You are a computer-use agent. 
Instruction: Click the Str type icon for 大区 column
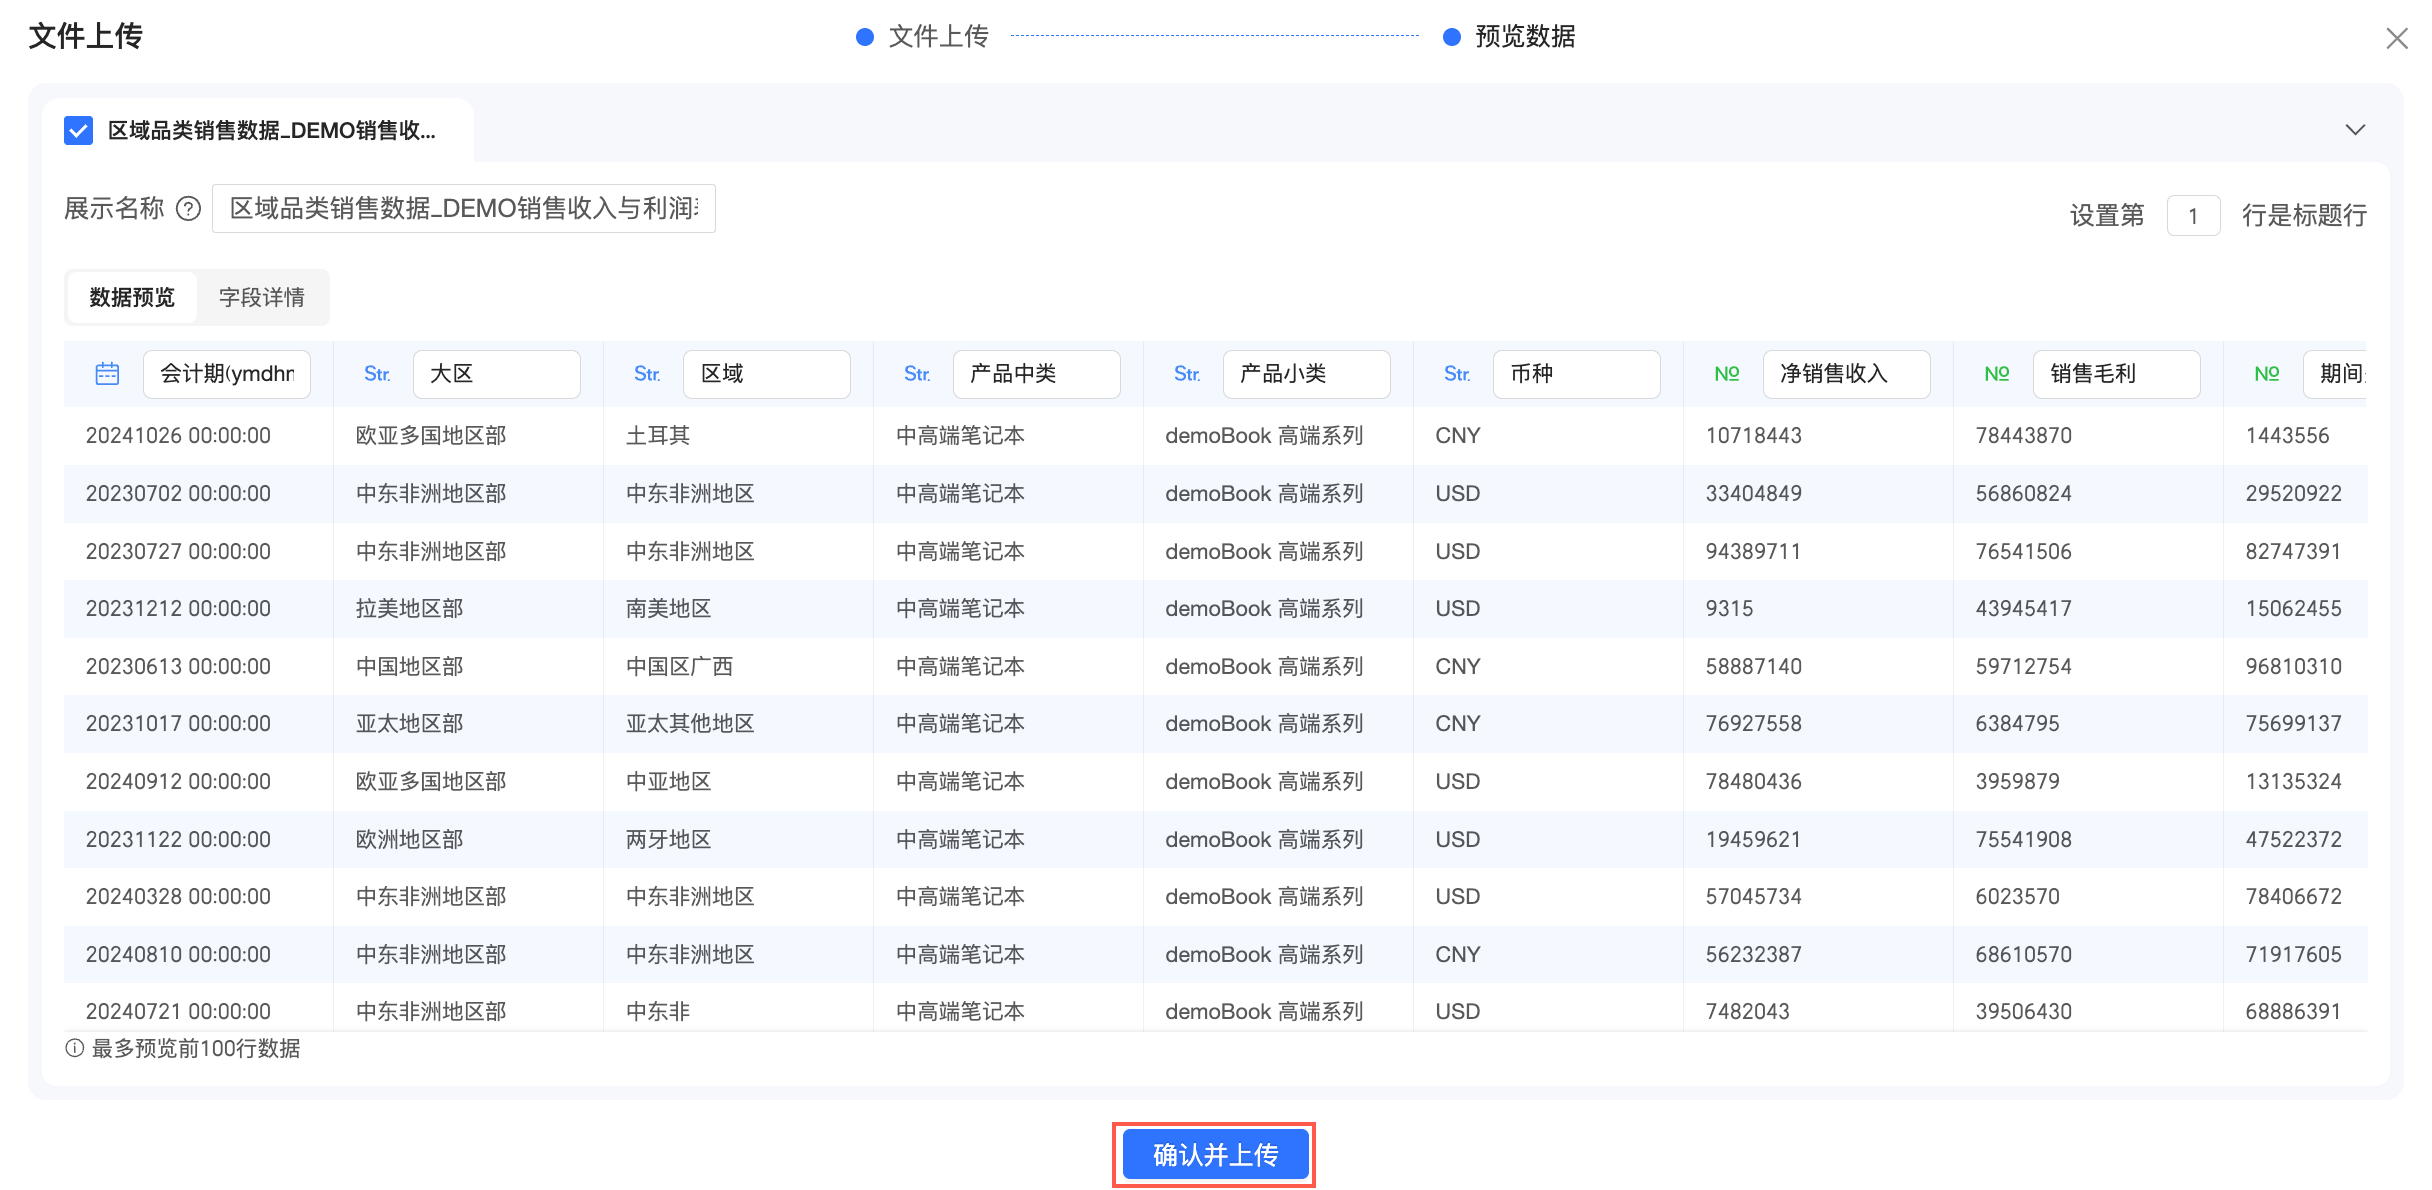pyautogui.click(x=377, y=374)
